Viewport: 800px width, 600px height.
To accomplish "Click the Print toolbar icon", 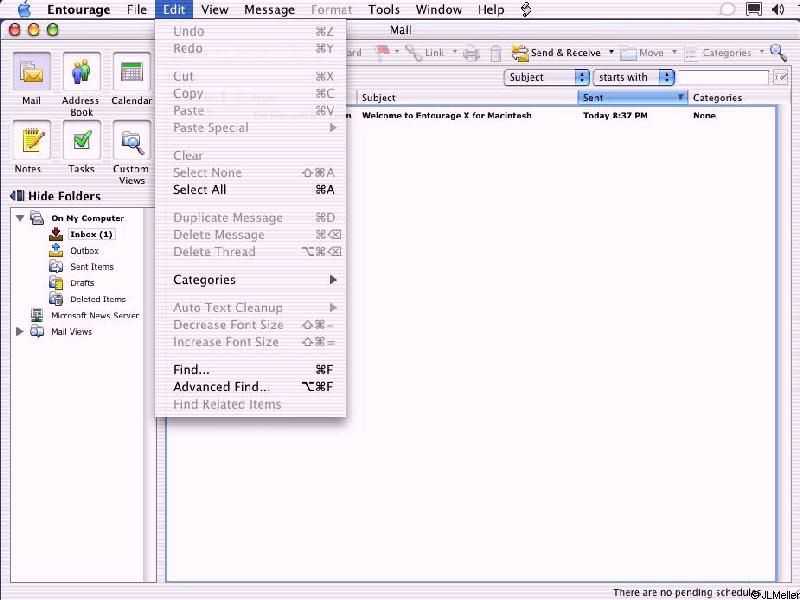I will coord(471,53).
